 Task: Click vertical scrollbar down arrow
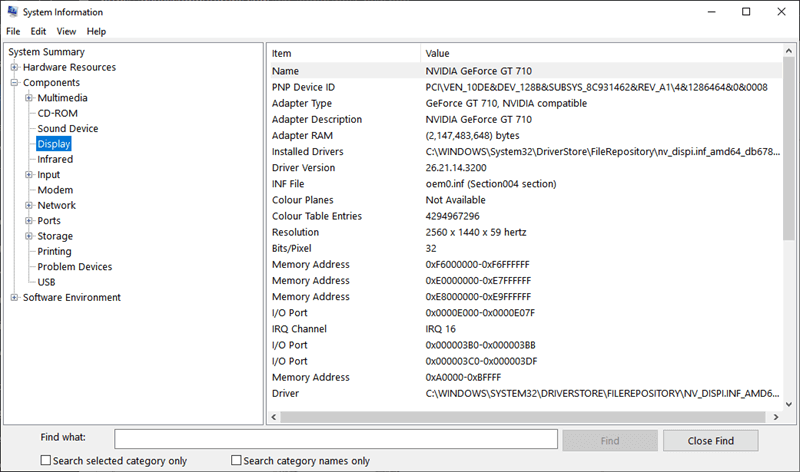coord(789,404)
